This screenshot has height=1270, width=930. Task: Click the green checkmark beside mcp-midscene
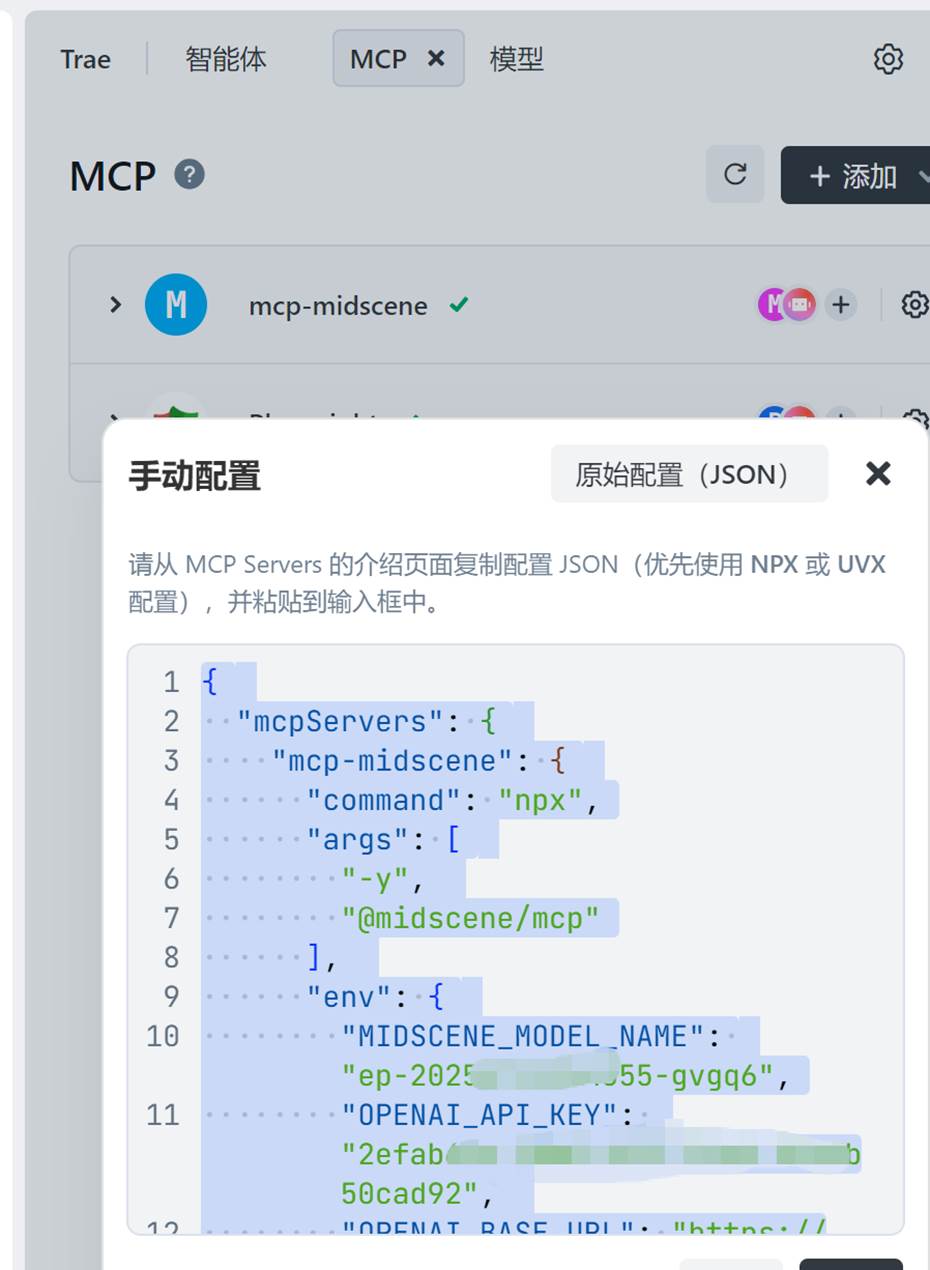pos(460,305)
